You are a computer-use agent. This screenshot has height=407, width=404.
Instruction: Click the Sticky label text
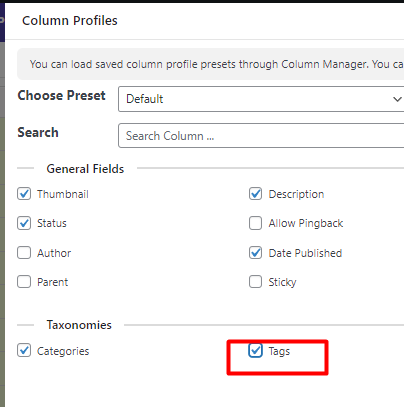(x=282, y=282)
